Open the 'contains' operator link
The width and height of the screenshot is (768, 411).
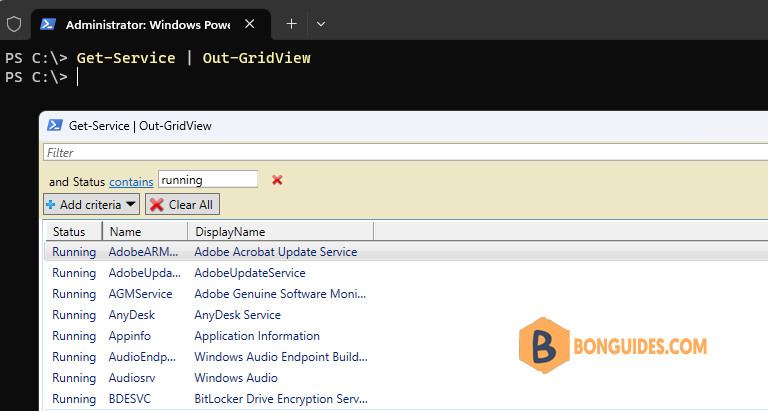coord(131,182)
